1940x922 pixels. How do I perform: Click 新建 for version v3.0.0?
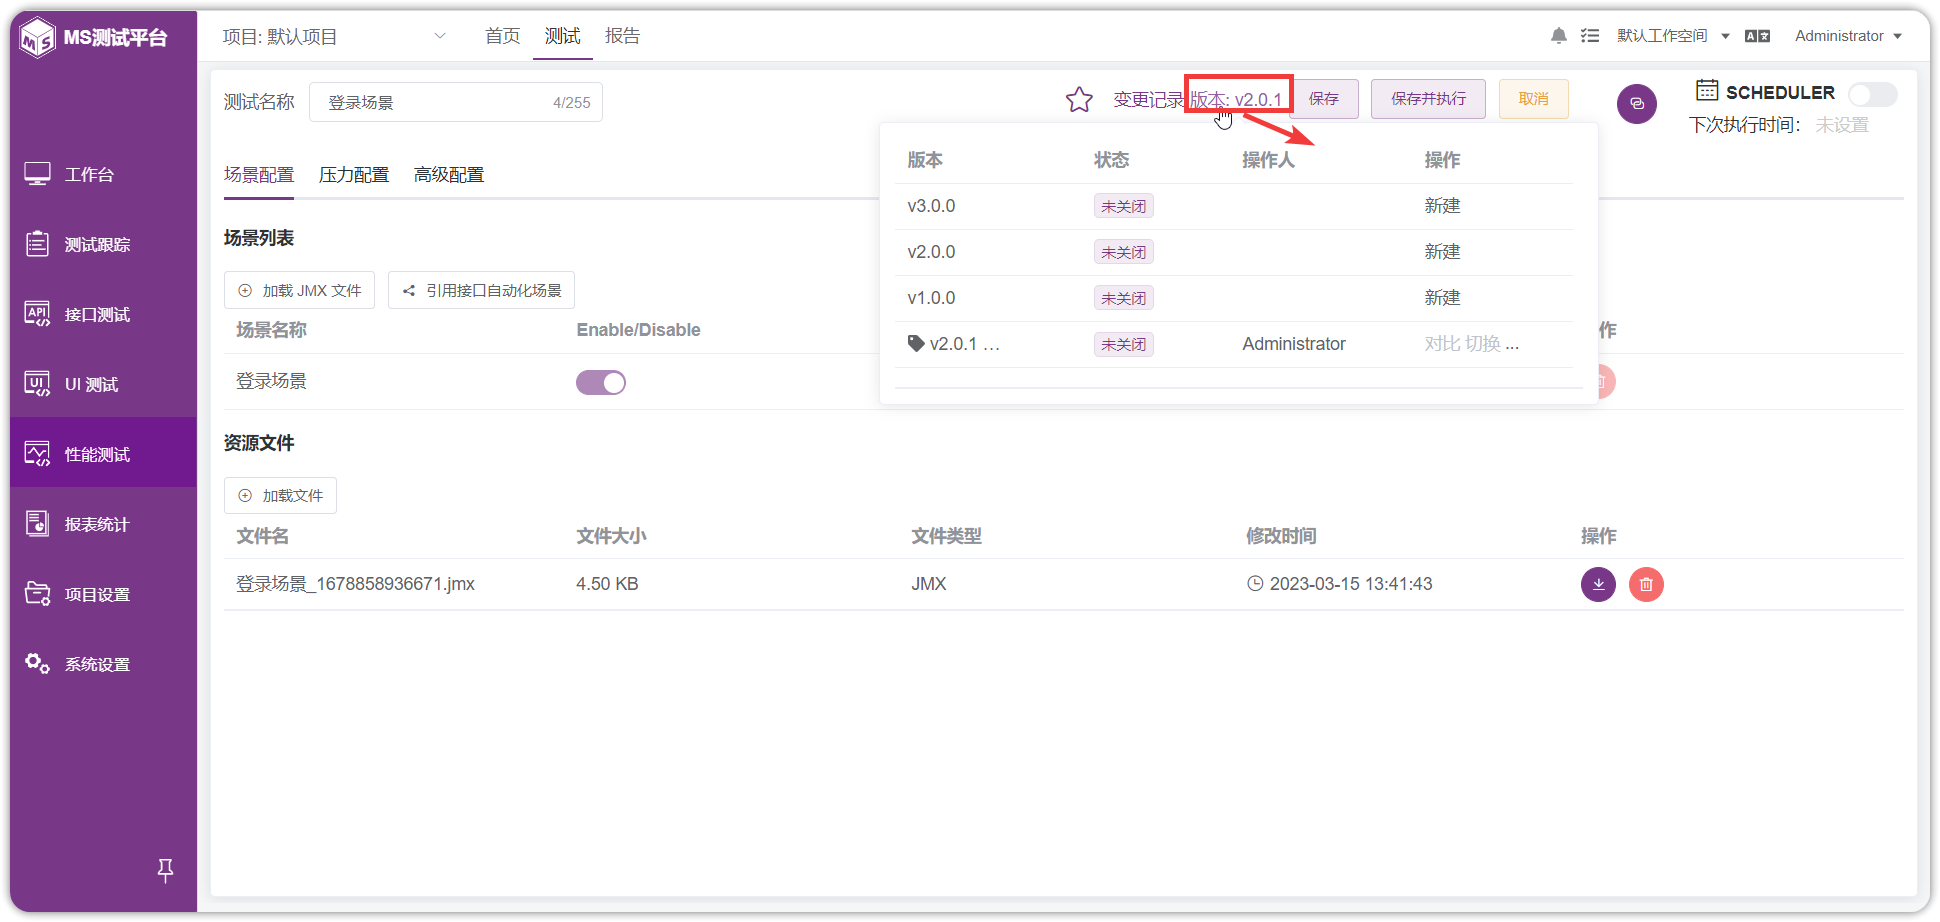[x=1442, y=206]
